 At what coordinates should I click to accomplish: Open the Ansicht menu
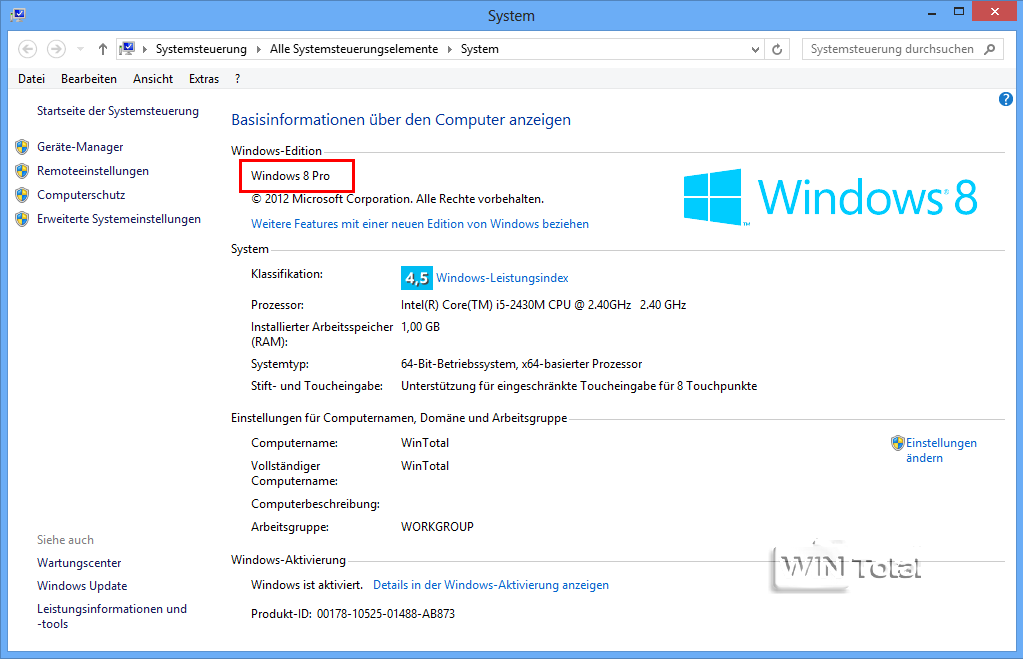(x=153, y=79)
